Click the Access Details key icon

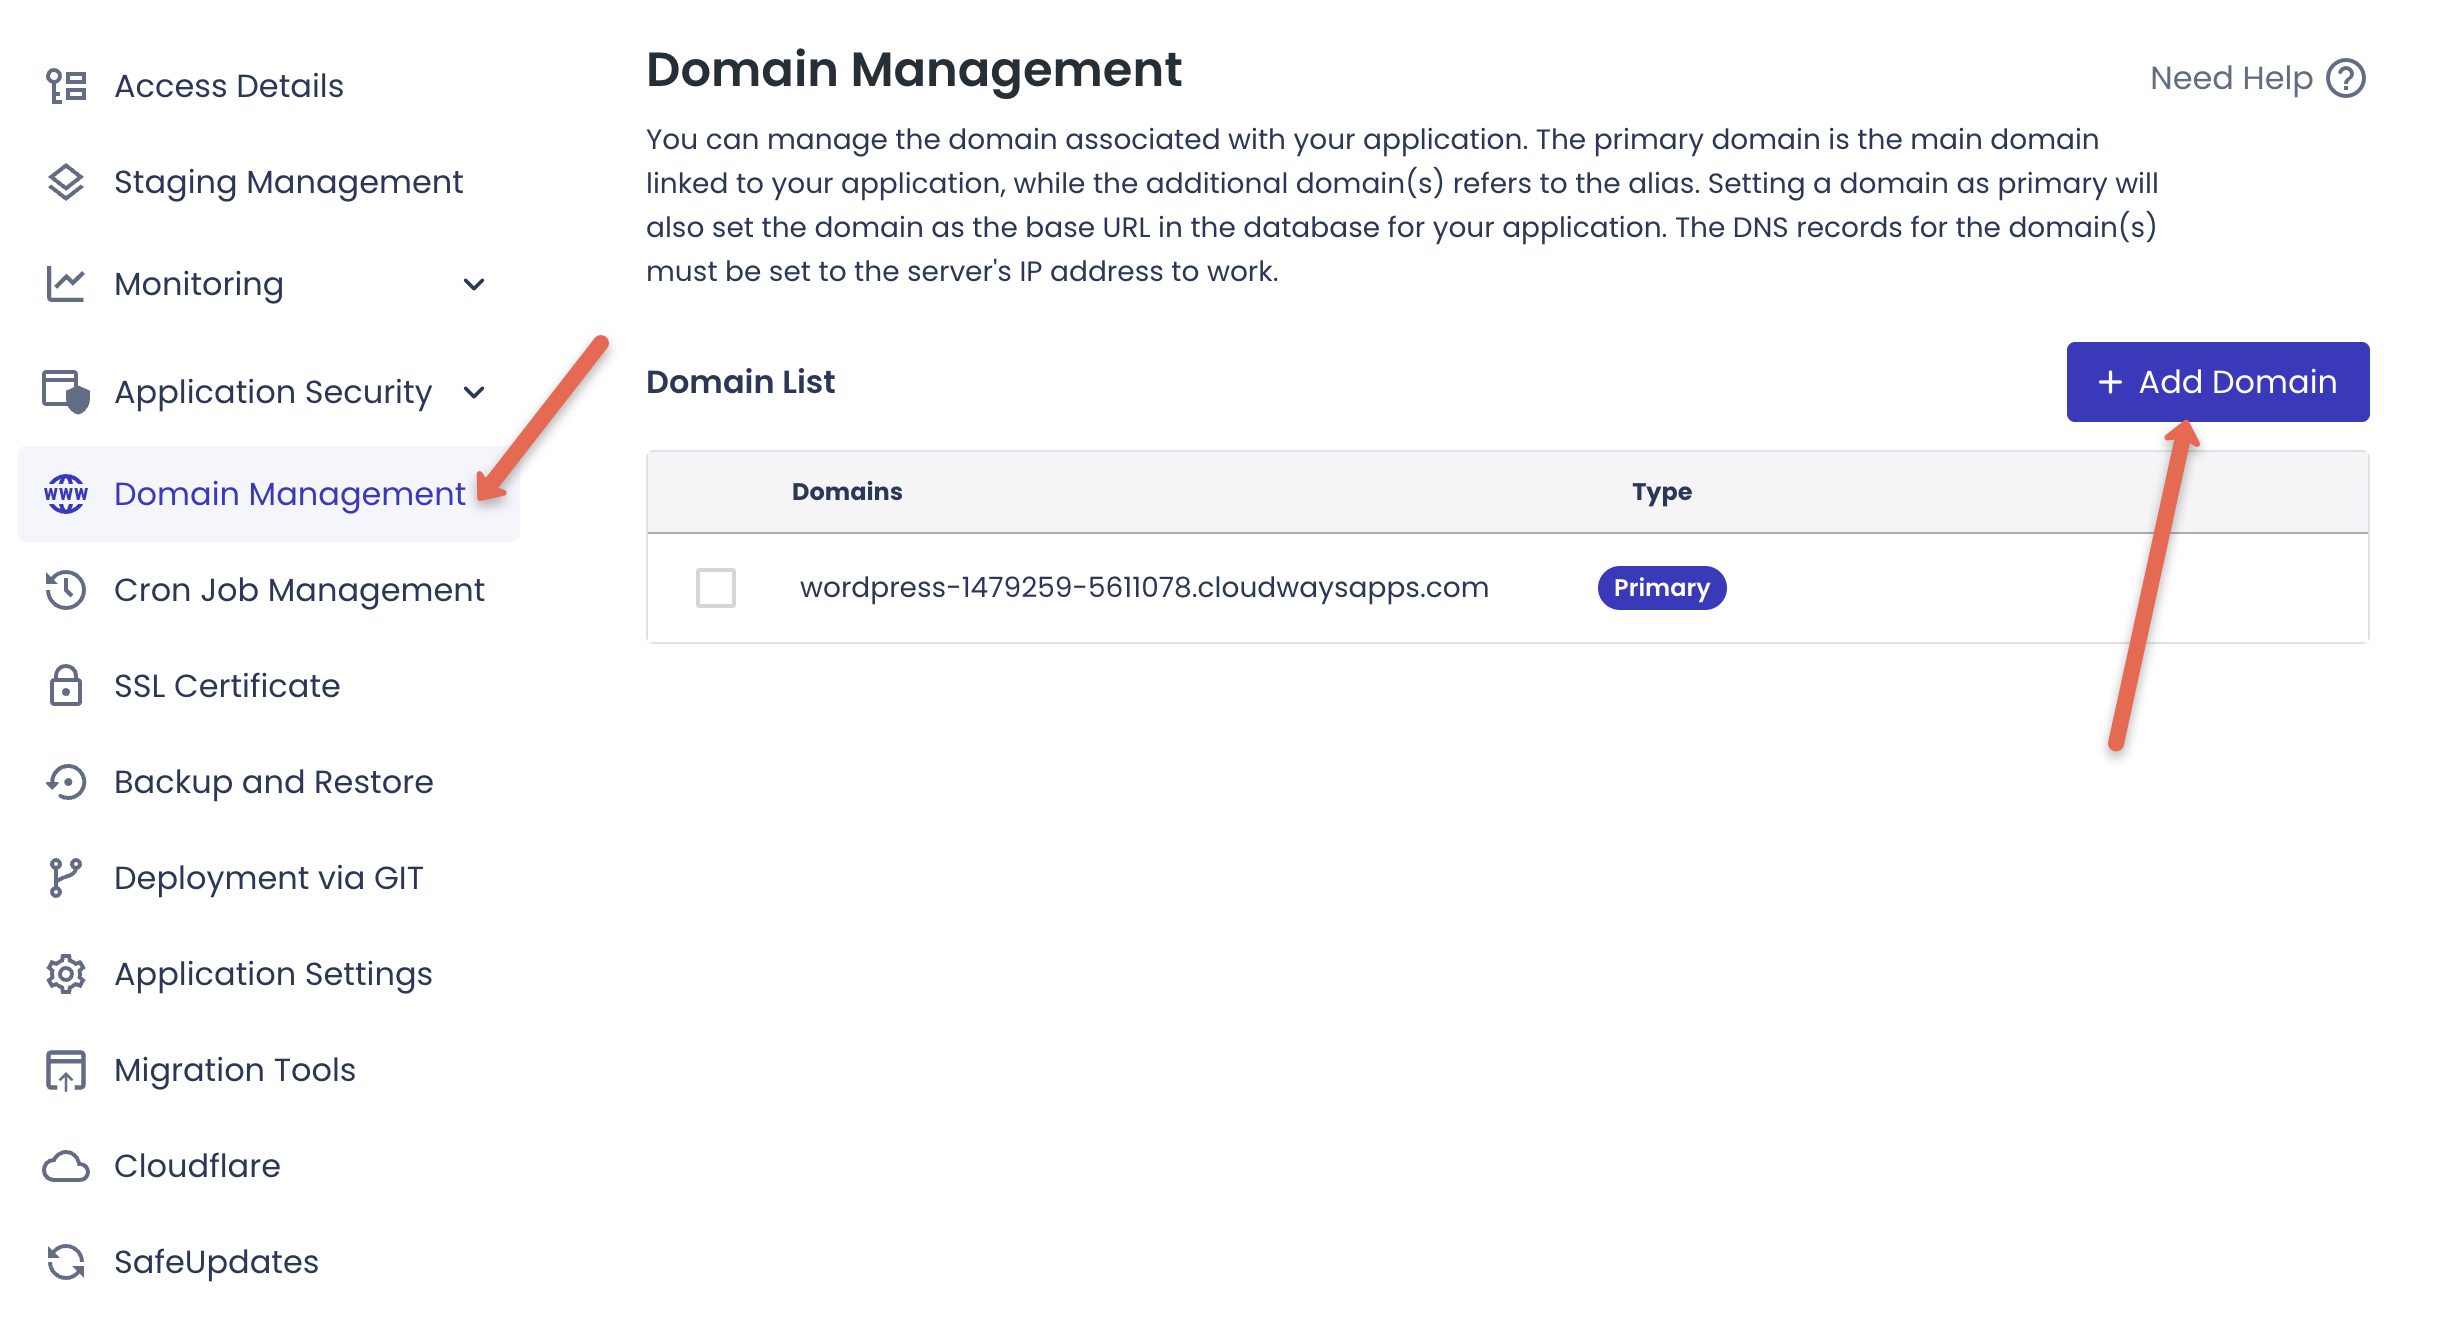(x=64, y=85)
